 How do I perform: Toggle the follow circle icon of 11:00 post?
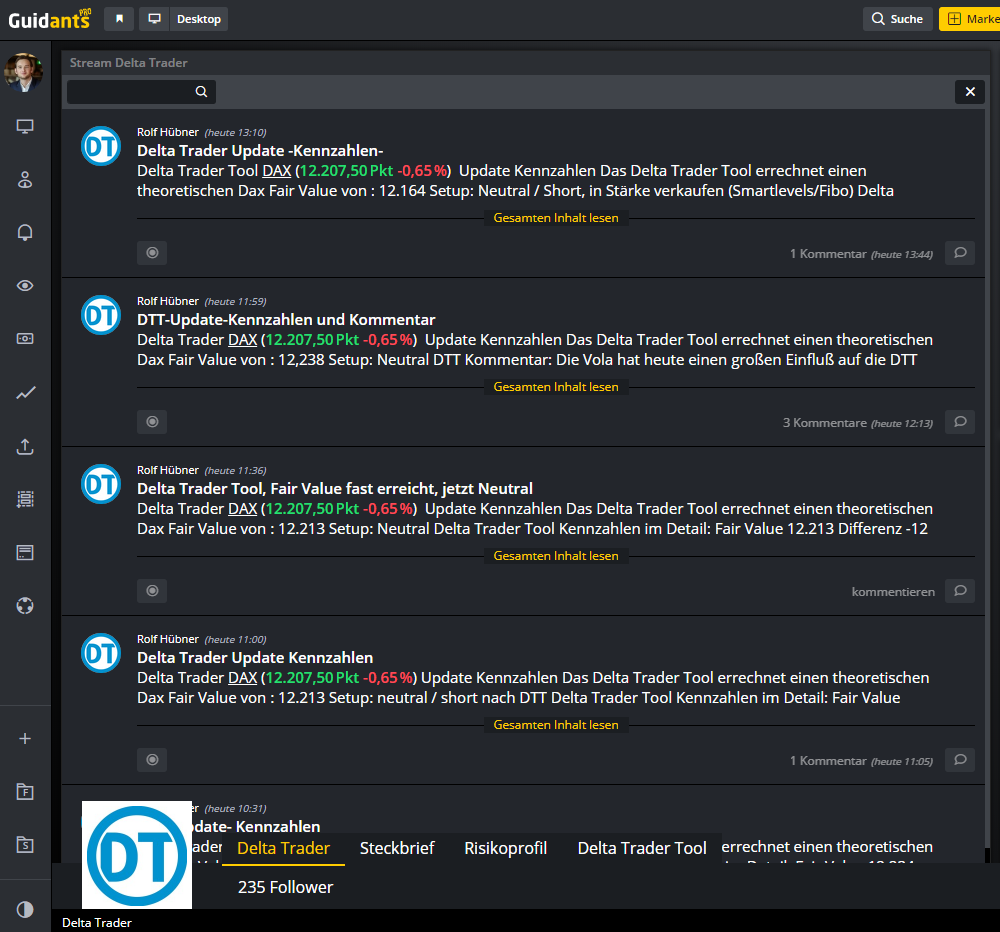(x=152, y=760)
